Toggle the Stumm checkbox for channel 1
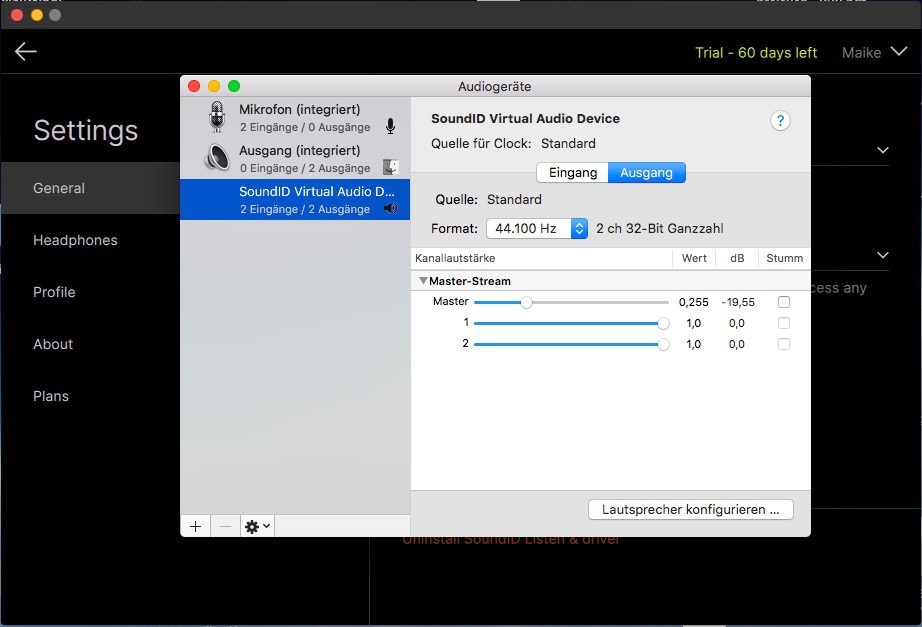Viewport: 922px width, 627px height. pyautogui.click(x=784, y=323)
